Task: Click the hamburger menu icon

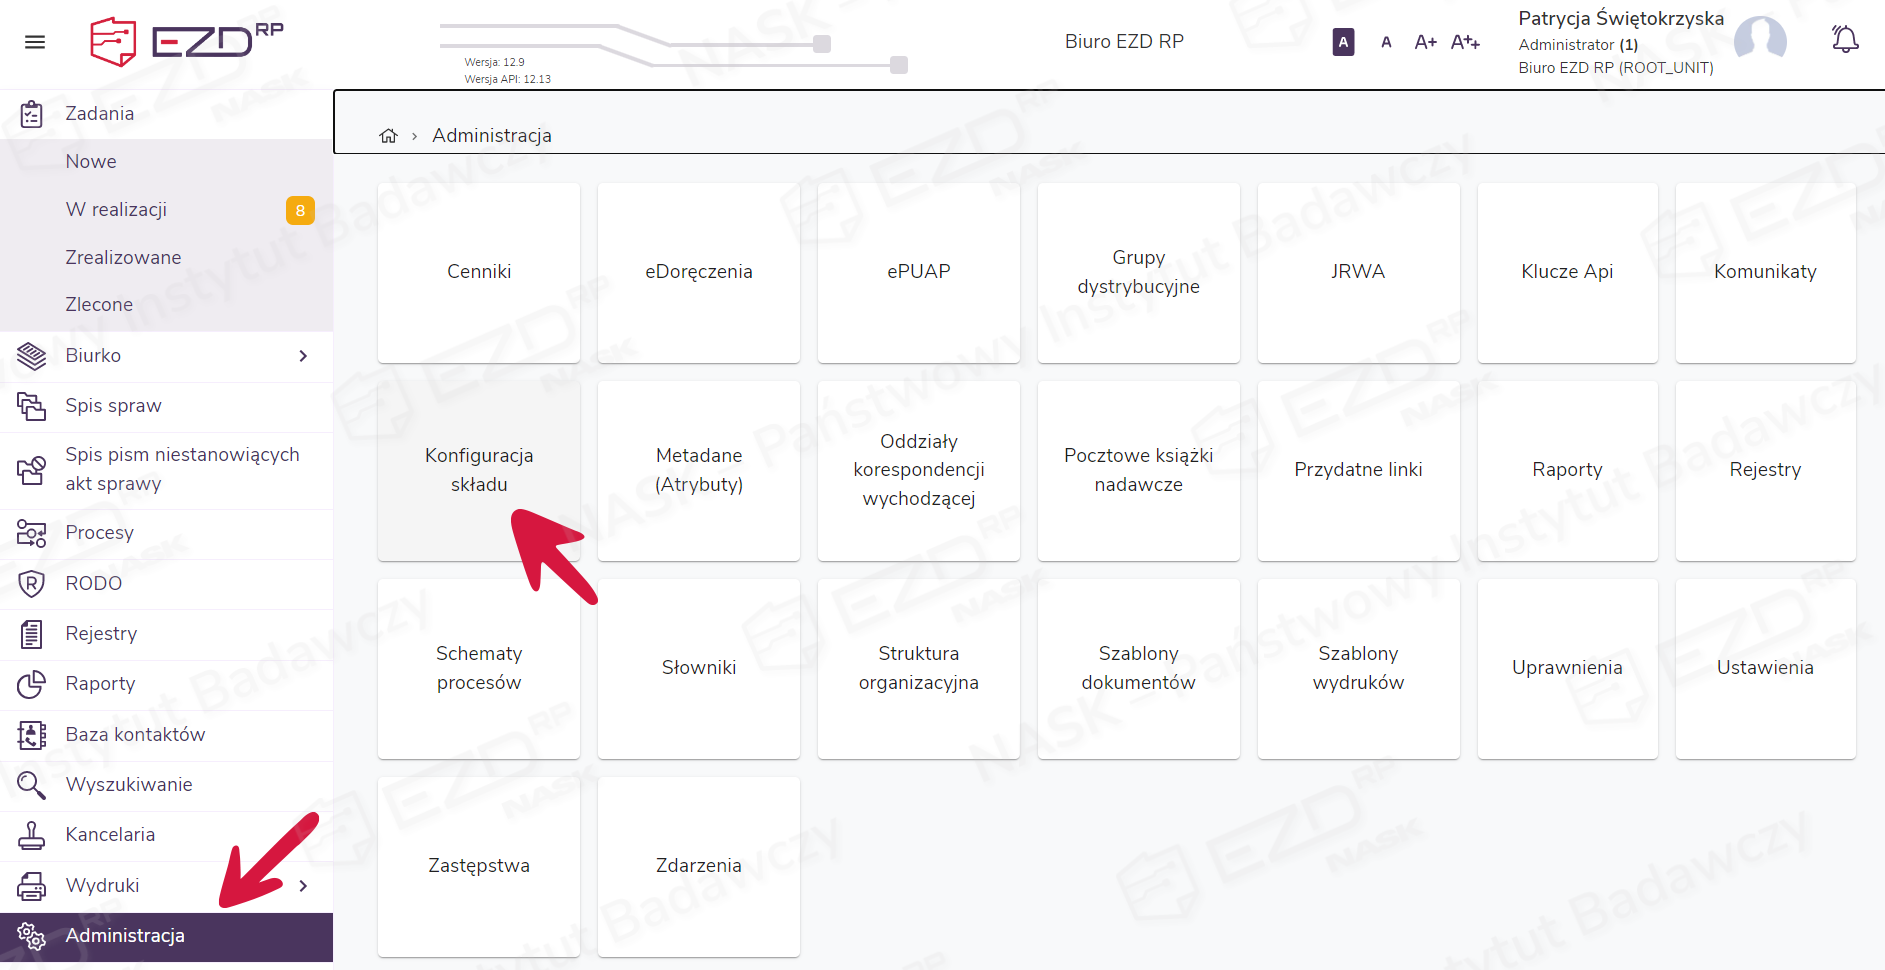Action: 35,42
